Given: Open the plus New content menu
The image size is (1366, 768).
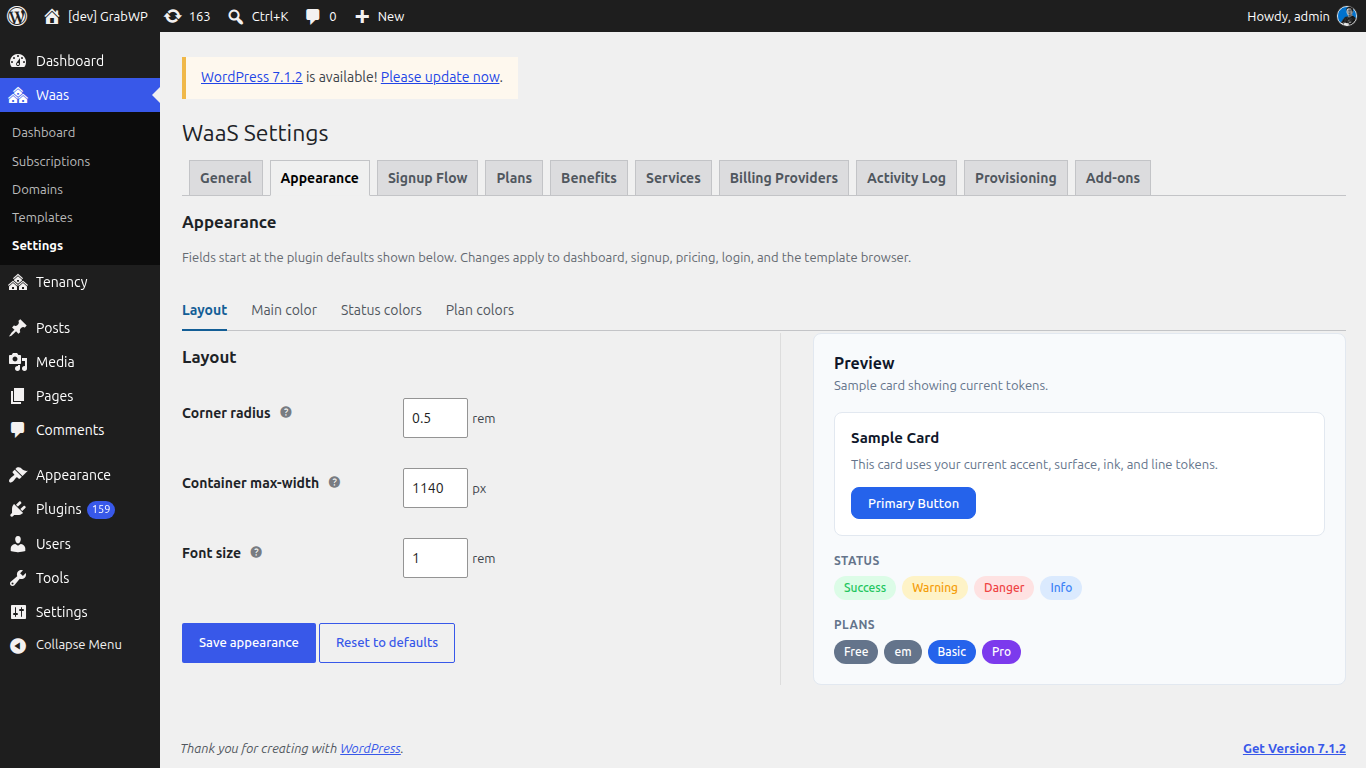Looking at the screenshot, I should click(380, 16).
